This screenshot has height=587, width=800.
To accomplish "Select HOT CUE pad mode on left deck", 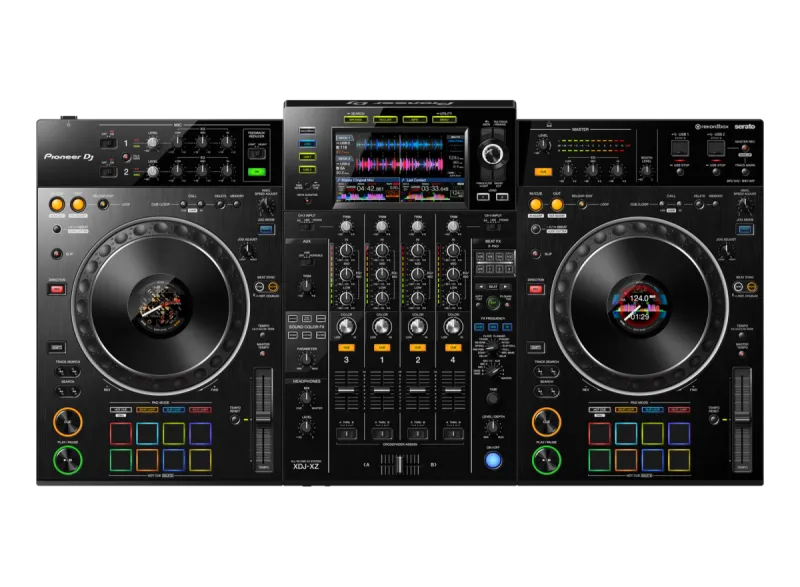I will (121, 410).
